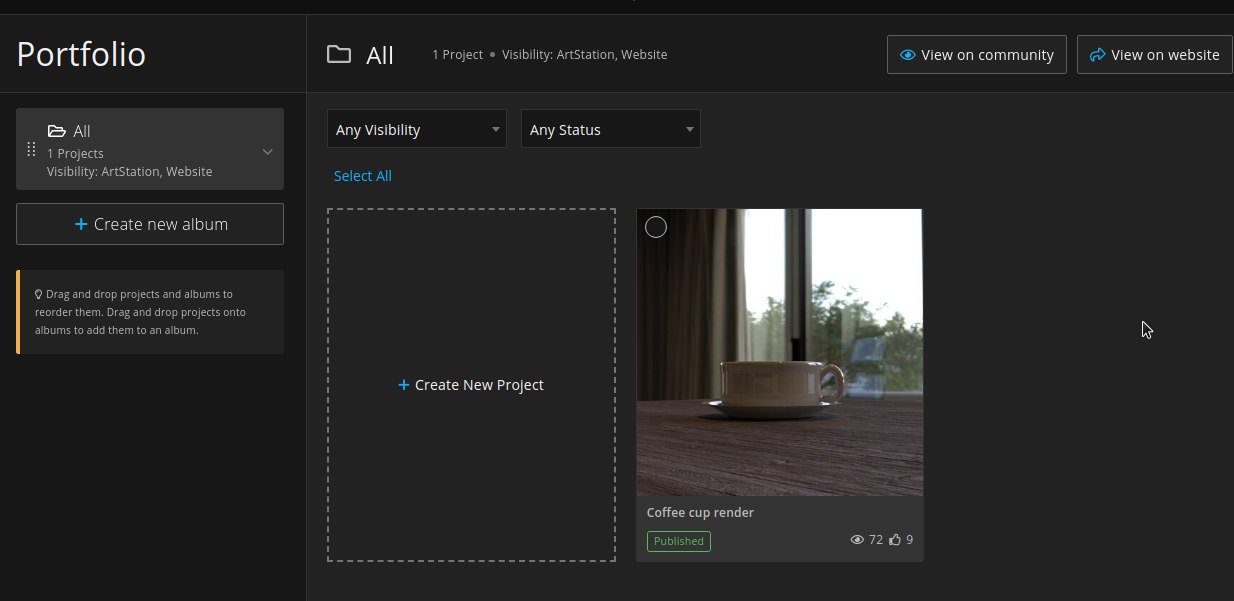Image resolution: width=1234 pixels, height=601 pixels.
Task: Open the Any Status dropdown
Action: coord(611,129)
